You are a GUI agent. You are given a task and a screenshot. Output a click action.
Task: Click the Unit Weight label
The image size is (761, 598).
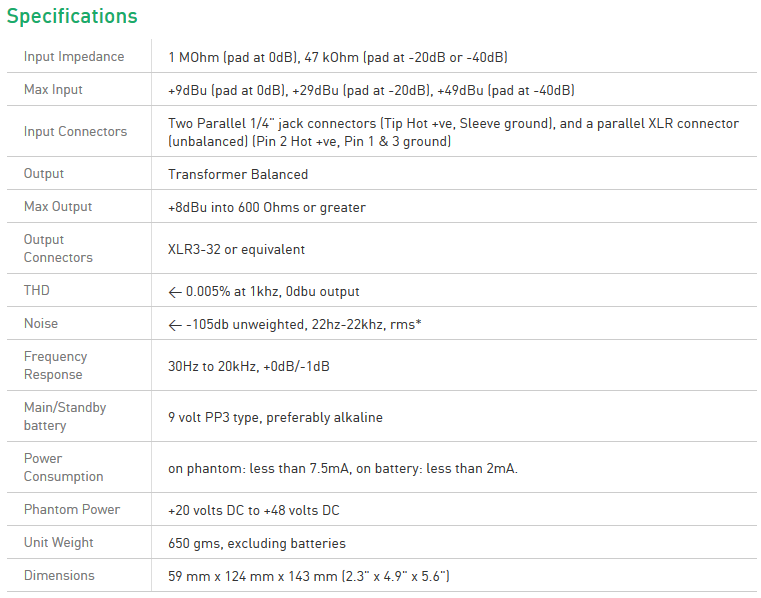(x=58, y=543)
